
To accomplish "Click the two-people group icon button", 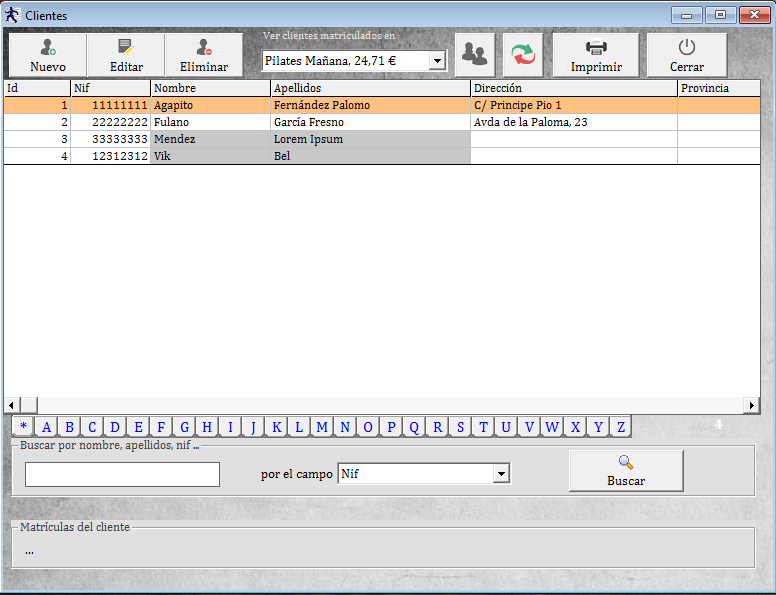I will coord(475,55).
